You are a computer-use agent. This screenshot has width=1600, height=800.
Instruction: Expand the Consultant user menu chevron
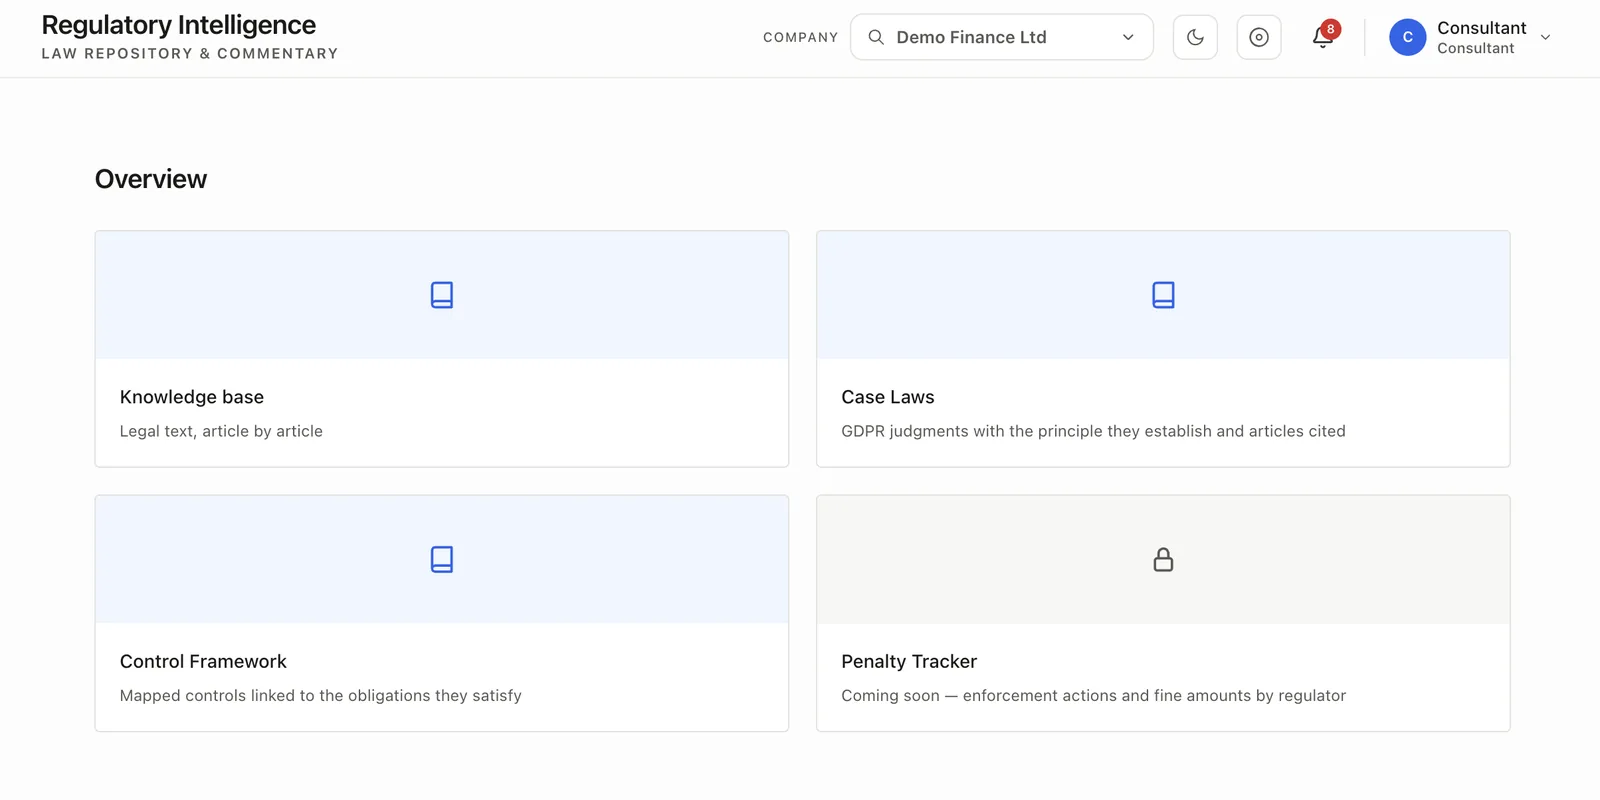coord(1546,37)
